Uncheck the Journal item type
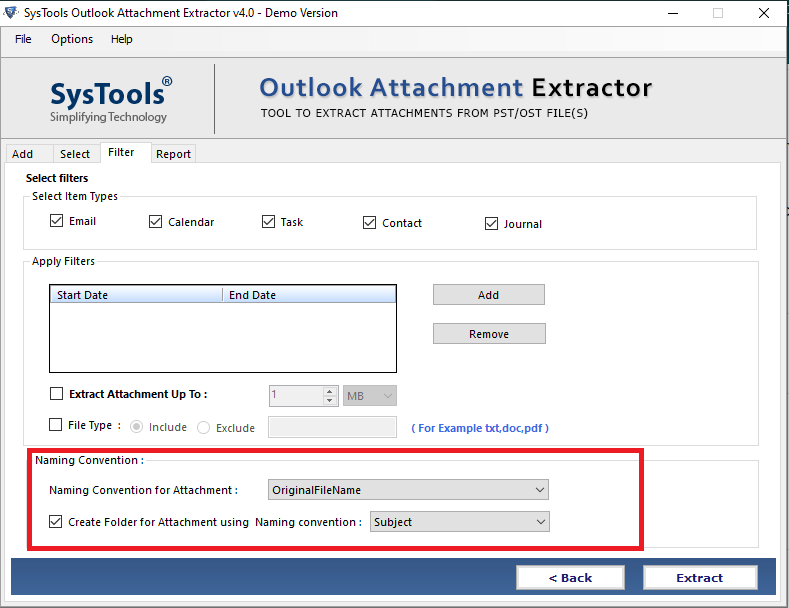The width and height of the screenshot is (789, 608). pos(491,223)
